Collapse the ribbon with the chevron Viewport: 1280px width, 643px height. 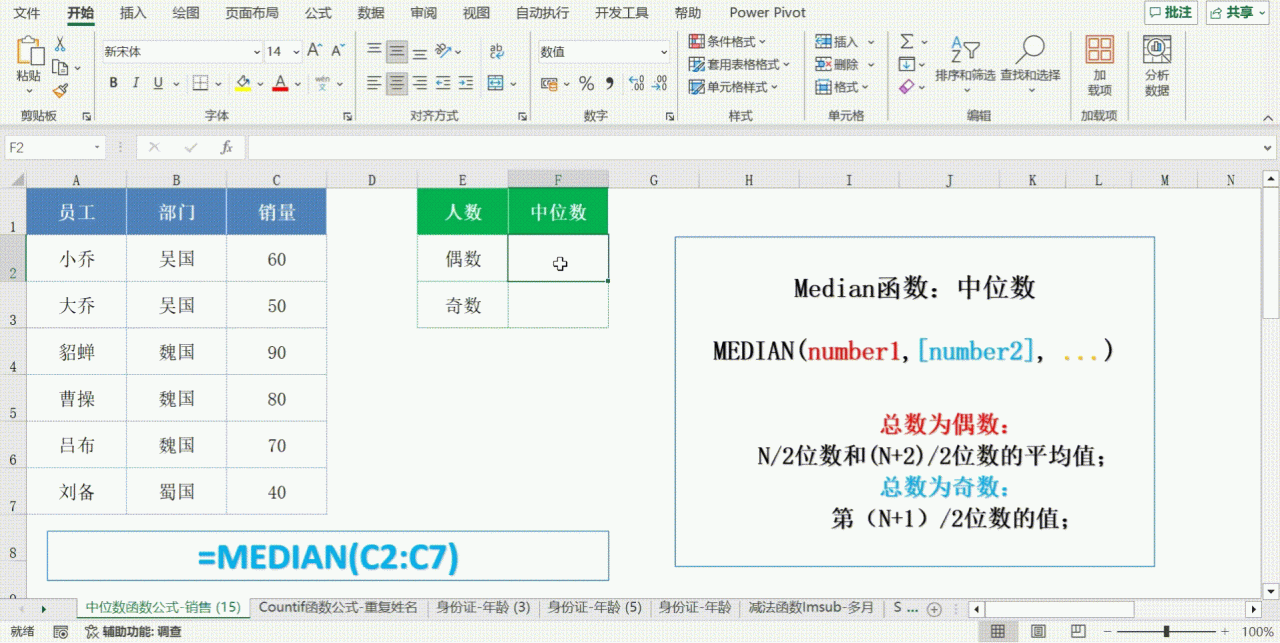(x=1266, y=117)
